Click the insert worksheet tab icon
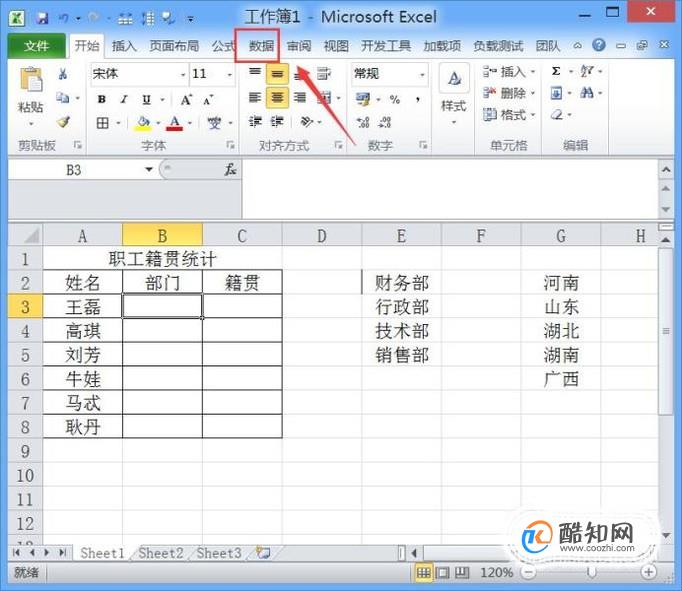 point(263,553)
